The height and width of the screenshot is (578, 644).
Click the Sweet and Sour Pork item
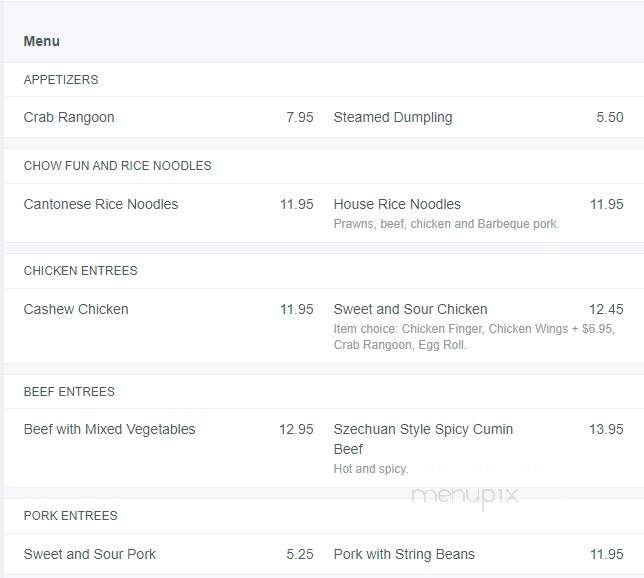click(x=90, y=554)
